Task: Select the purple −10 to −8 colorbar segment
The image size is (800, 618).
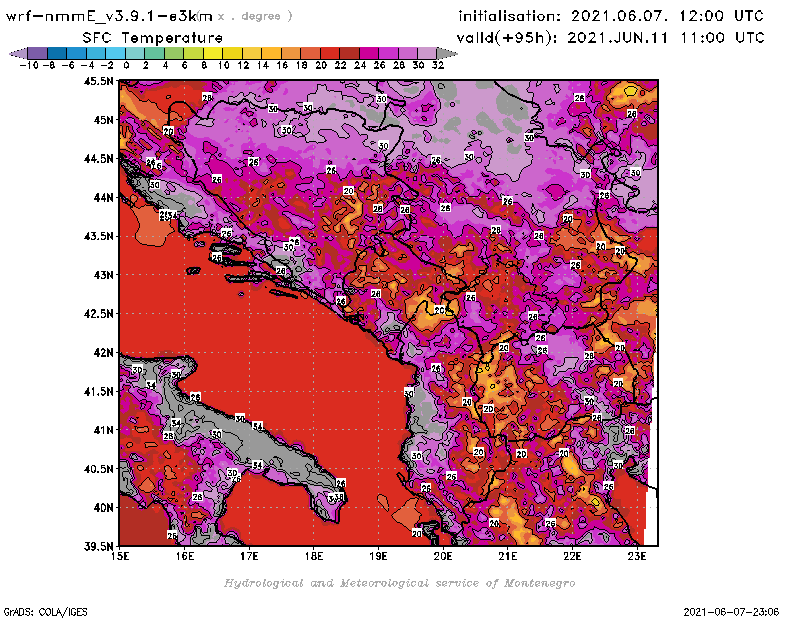Action: tap(36, 52)
